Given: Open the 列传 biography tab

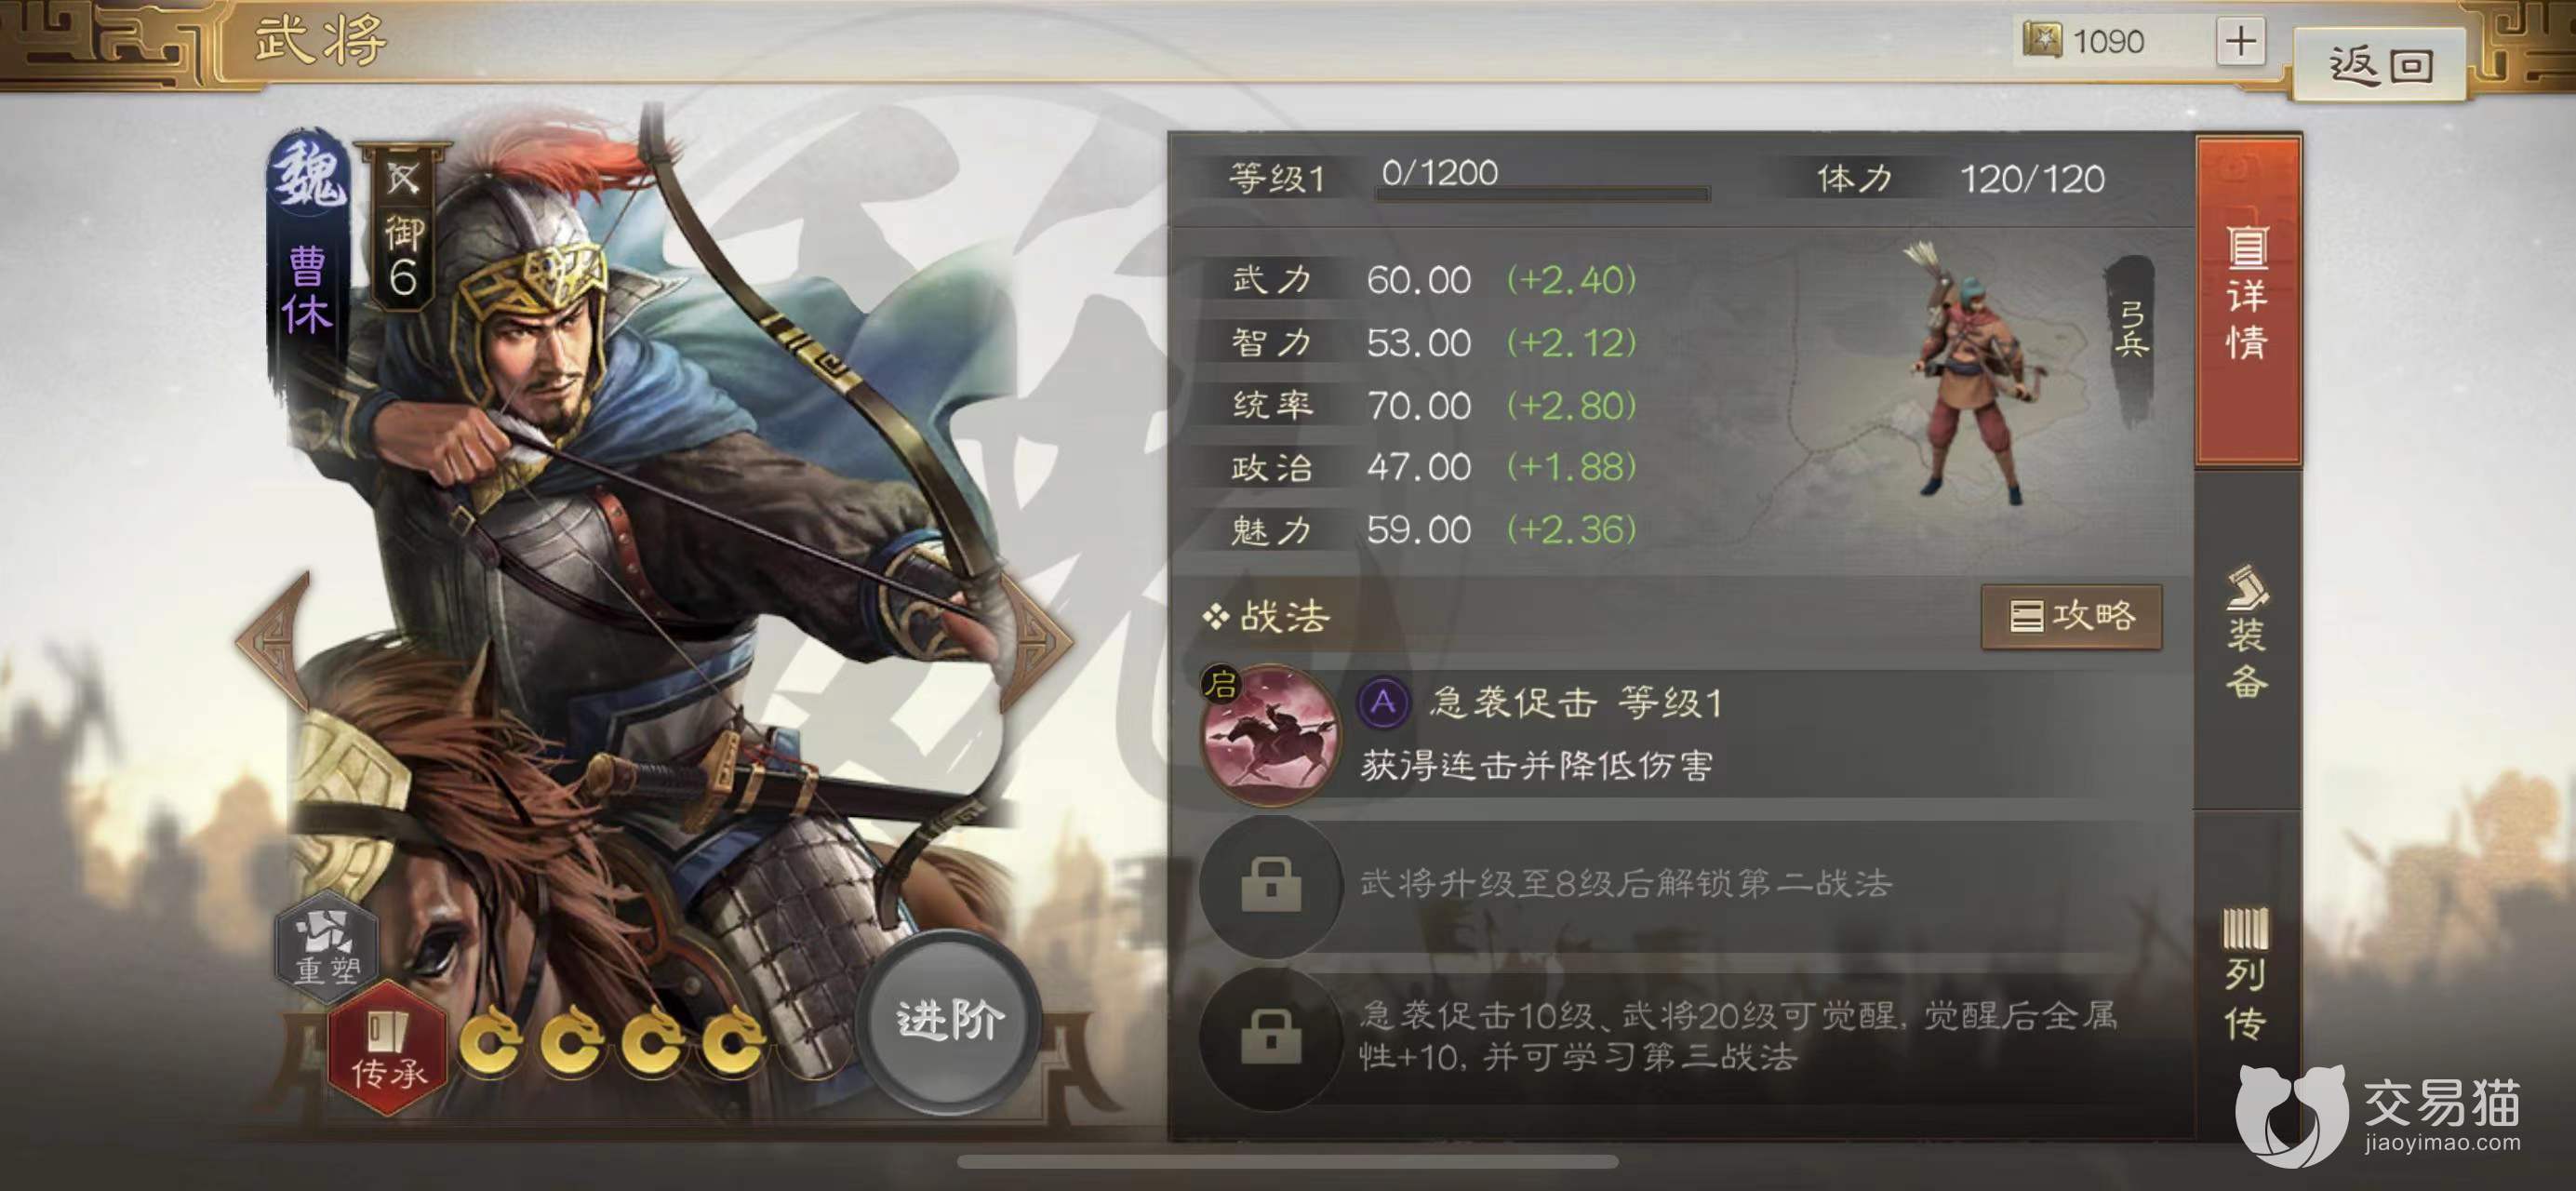Looking at the screenshot, I should click(x=2246, y=975).
